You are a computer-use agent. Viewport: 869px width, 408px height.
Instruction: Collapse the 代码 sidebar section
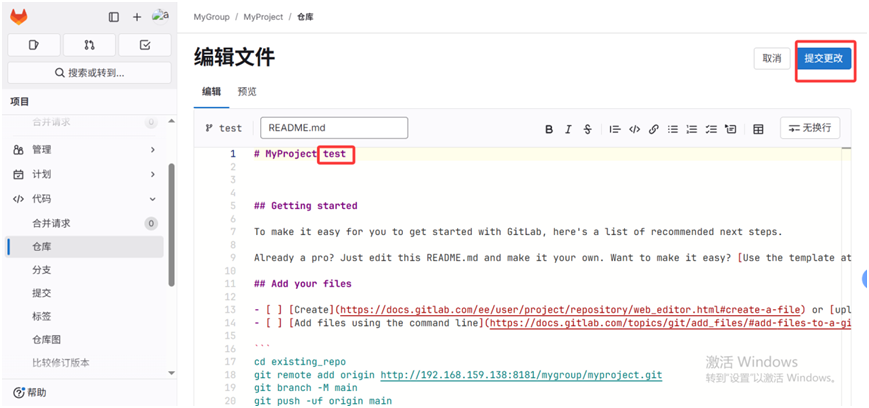85,198
